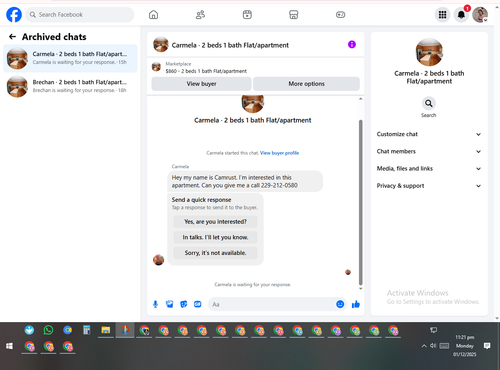500x370 pixels.
Task: Send a thumbs-up like
Action: click(x=356, y=304)
